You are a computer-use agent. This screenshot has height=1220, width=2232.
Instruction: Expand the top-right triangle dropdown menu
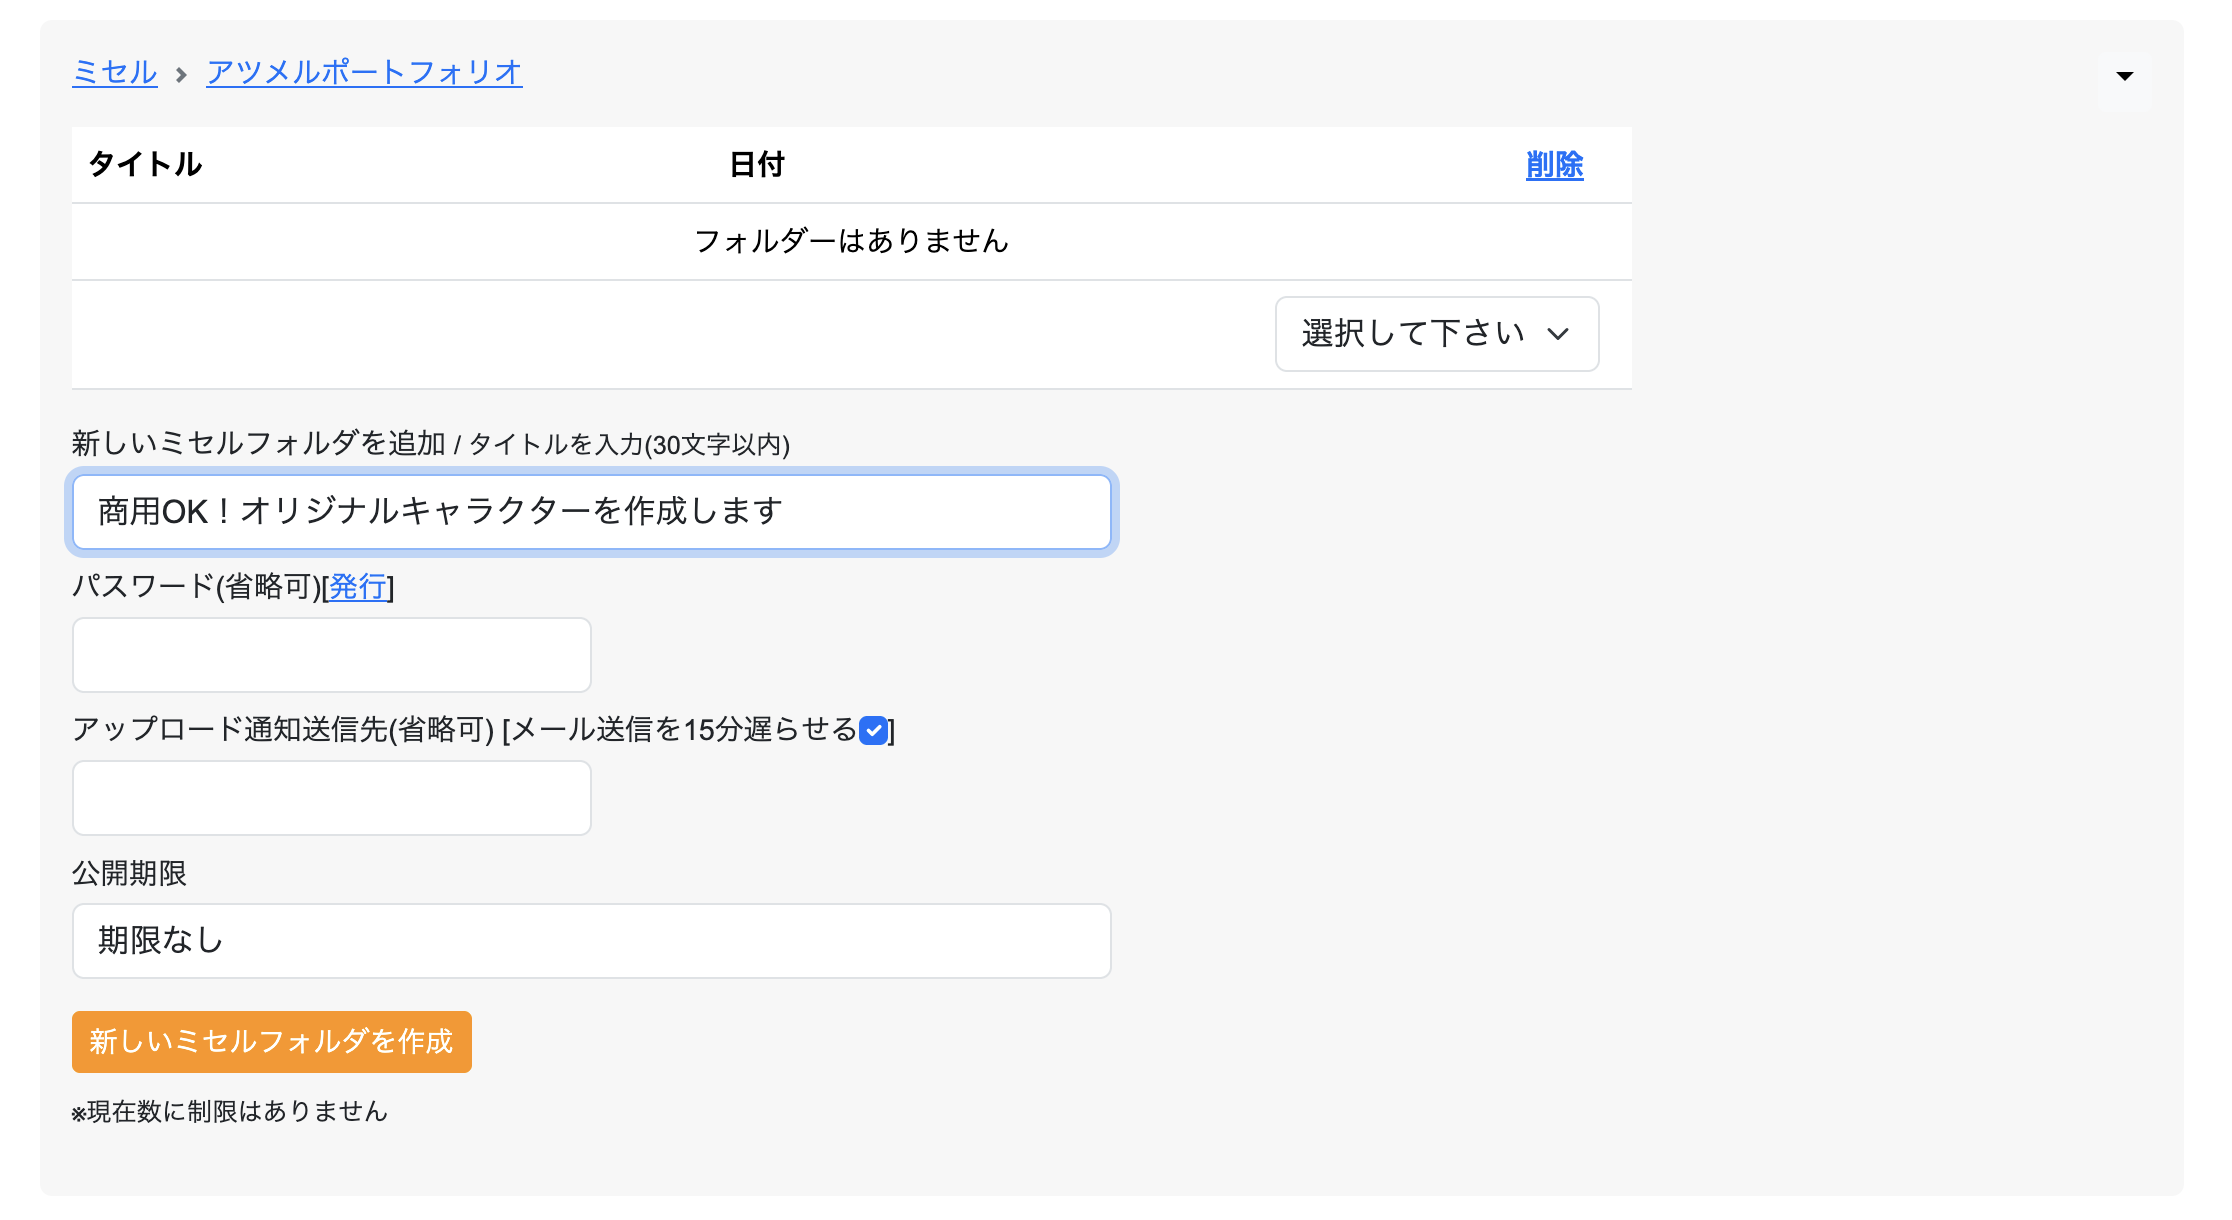pos(2125,76)
